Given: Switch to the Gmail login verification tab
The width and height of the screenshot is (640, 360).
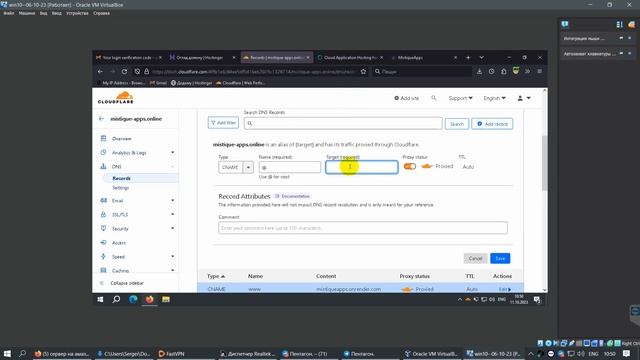Looking at the screenshot, I should point(127,58).
